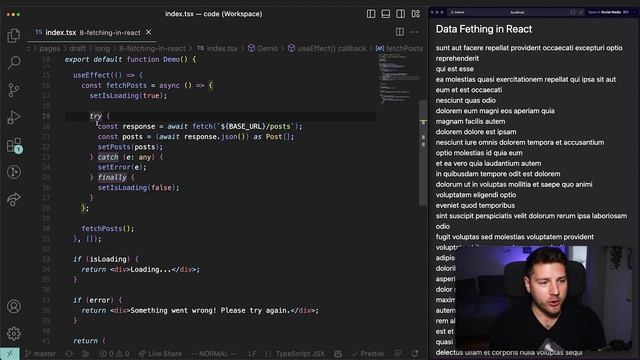Open the Extensions view with the update badge
Viewport: 640px width, 360px height.
coord(14,145)
